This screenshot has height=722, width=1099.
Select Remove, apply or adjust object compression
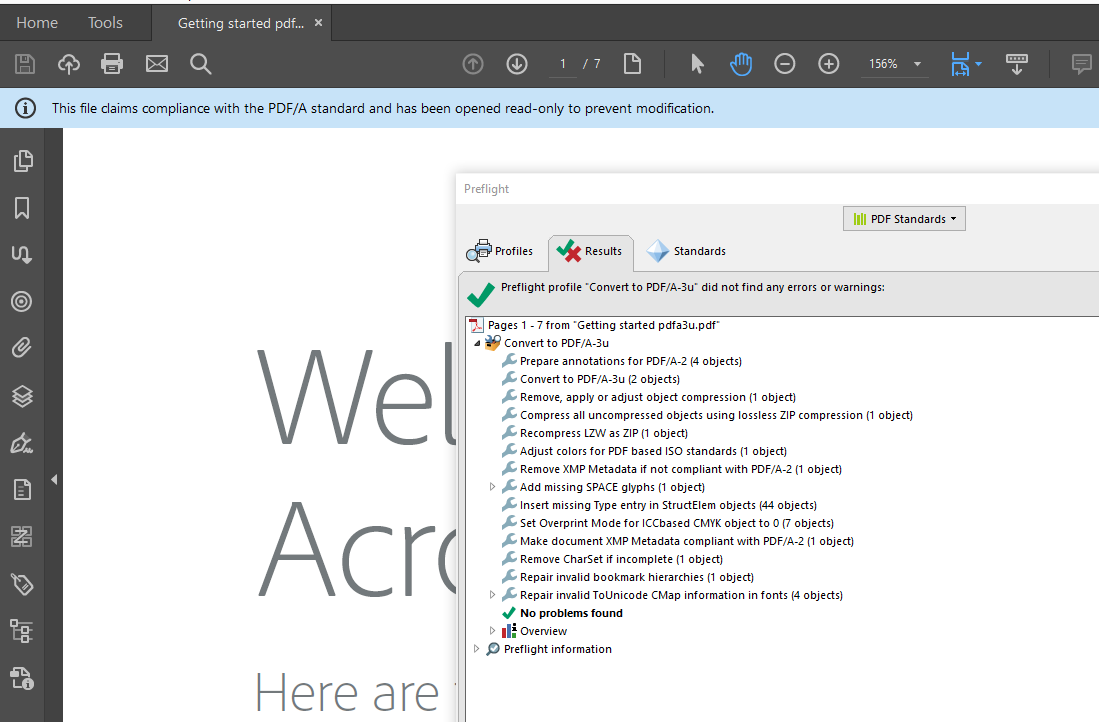tap(649, 397)
